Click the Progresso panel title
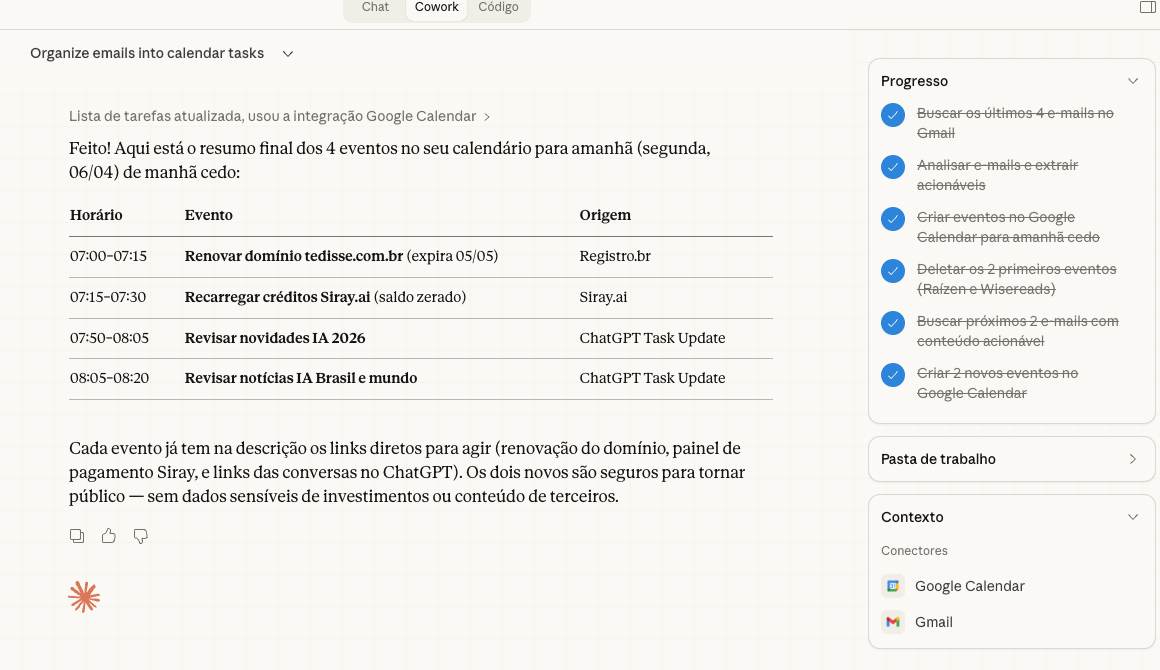 coord(914,81)
